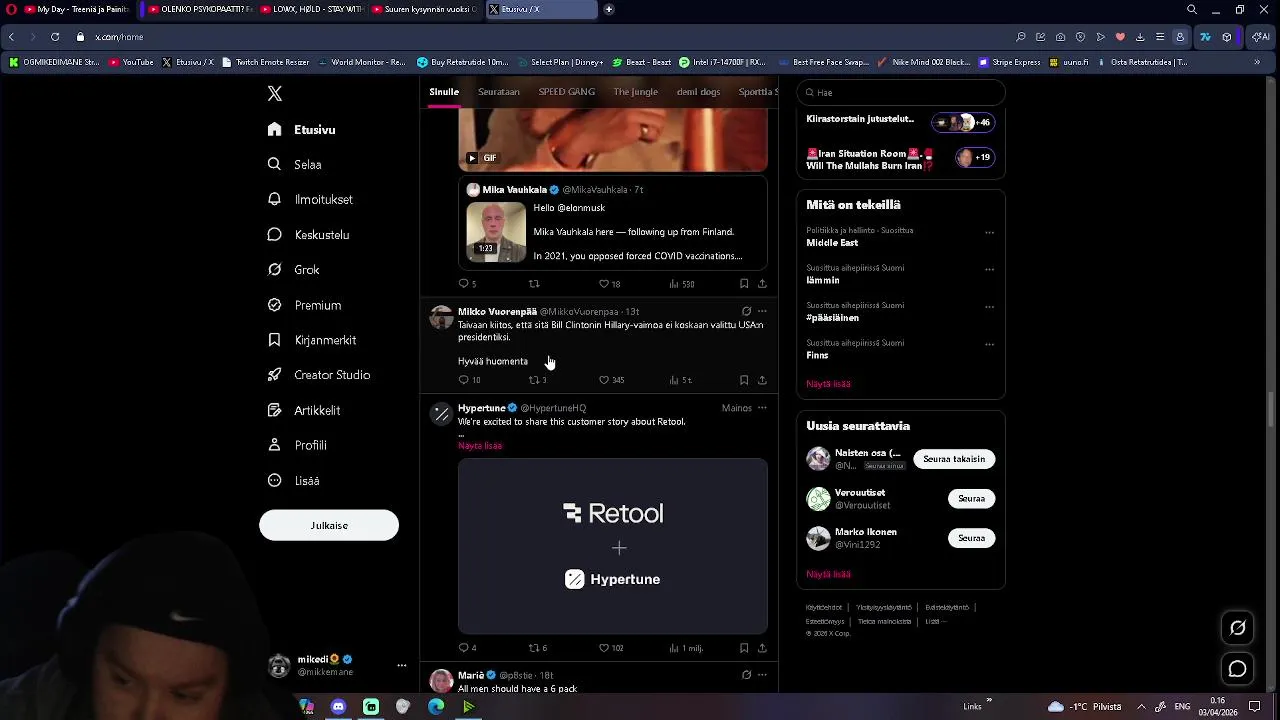1280x720 pixels.
Task: Bookmark the Hypertune post
Action: point(743,648)
